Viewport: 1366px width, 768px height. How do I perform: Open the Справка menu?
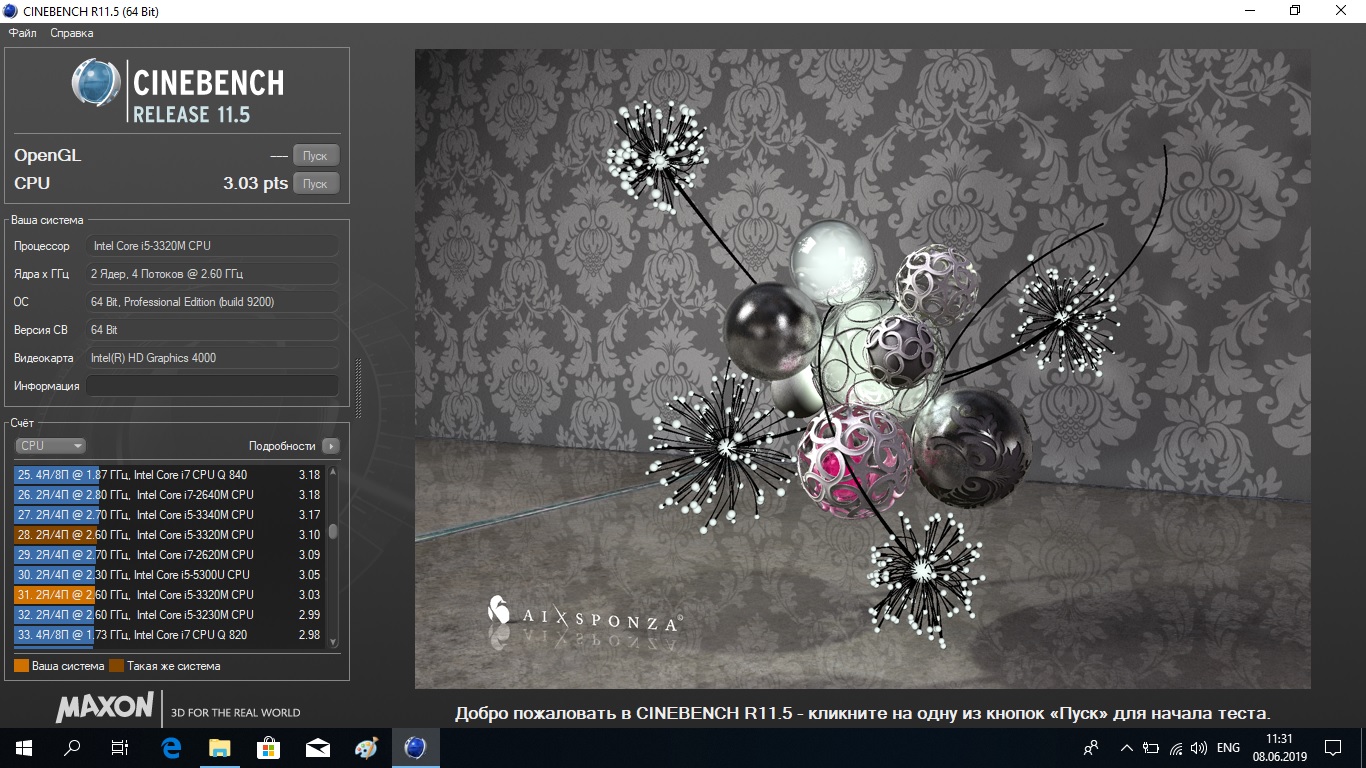click(71, 33)
